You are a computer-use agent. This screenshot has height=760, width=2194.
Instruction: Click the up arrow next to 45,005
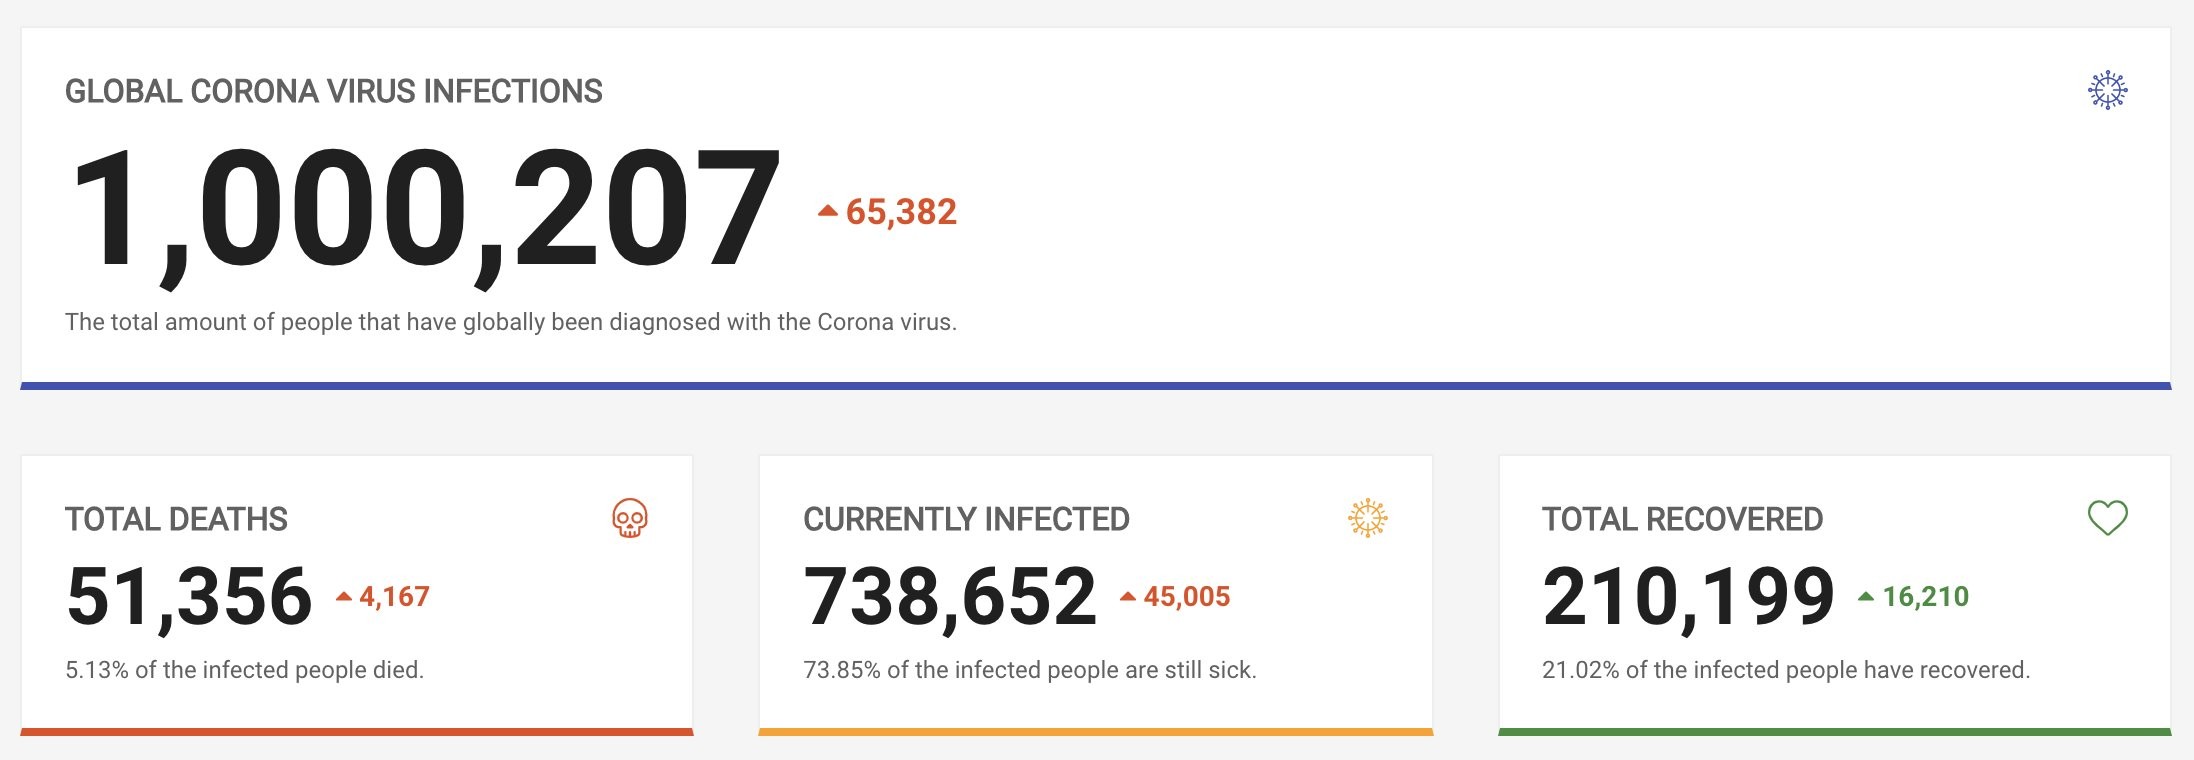click(x=1128, y=596)
